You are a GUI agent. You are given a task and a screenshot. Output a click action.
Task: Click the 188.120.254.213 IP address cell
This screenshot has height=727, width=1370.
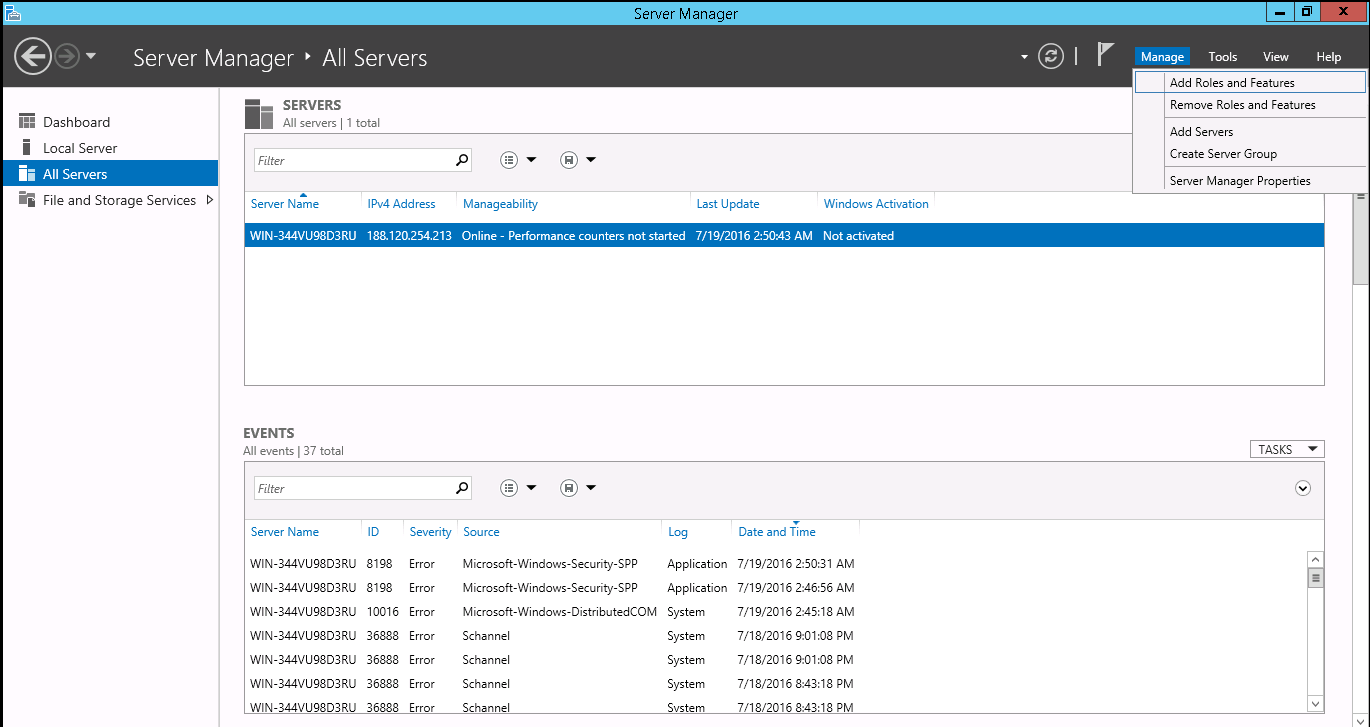coord(409,236)
